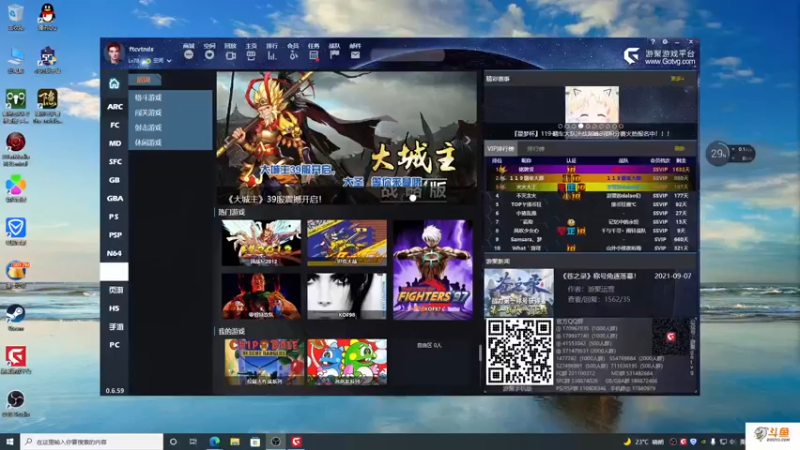This screenshot has width=800, height=450.
Task: Open the 商城 shop icon in top toolbar
Action: 189,55
